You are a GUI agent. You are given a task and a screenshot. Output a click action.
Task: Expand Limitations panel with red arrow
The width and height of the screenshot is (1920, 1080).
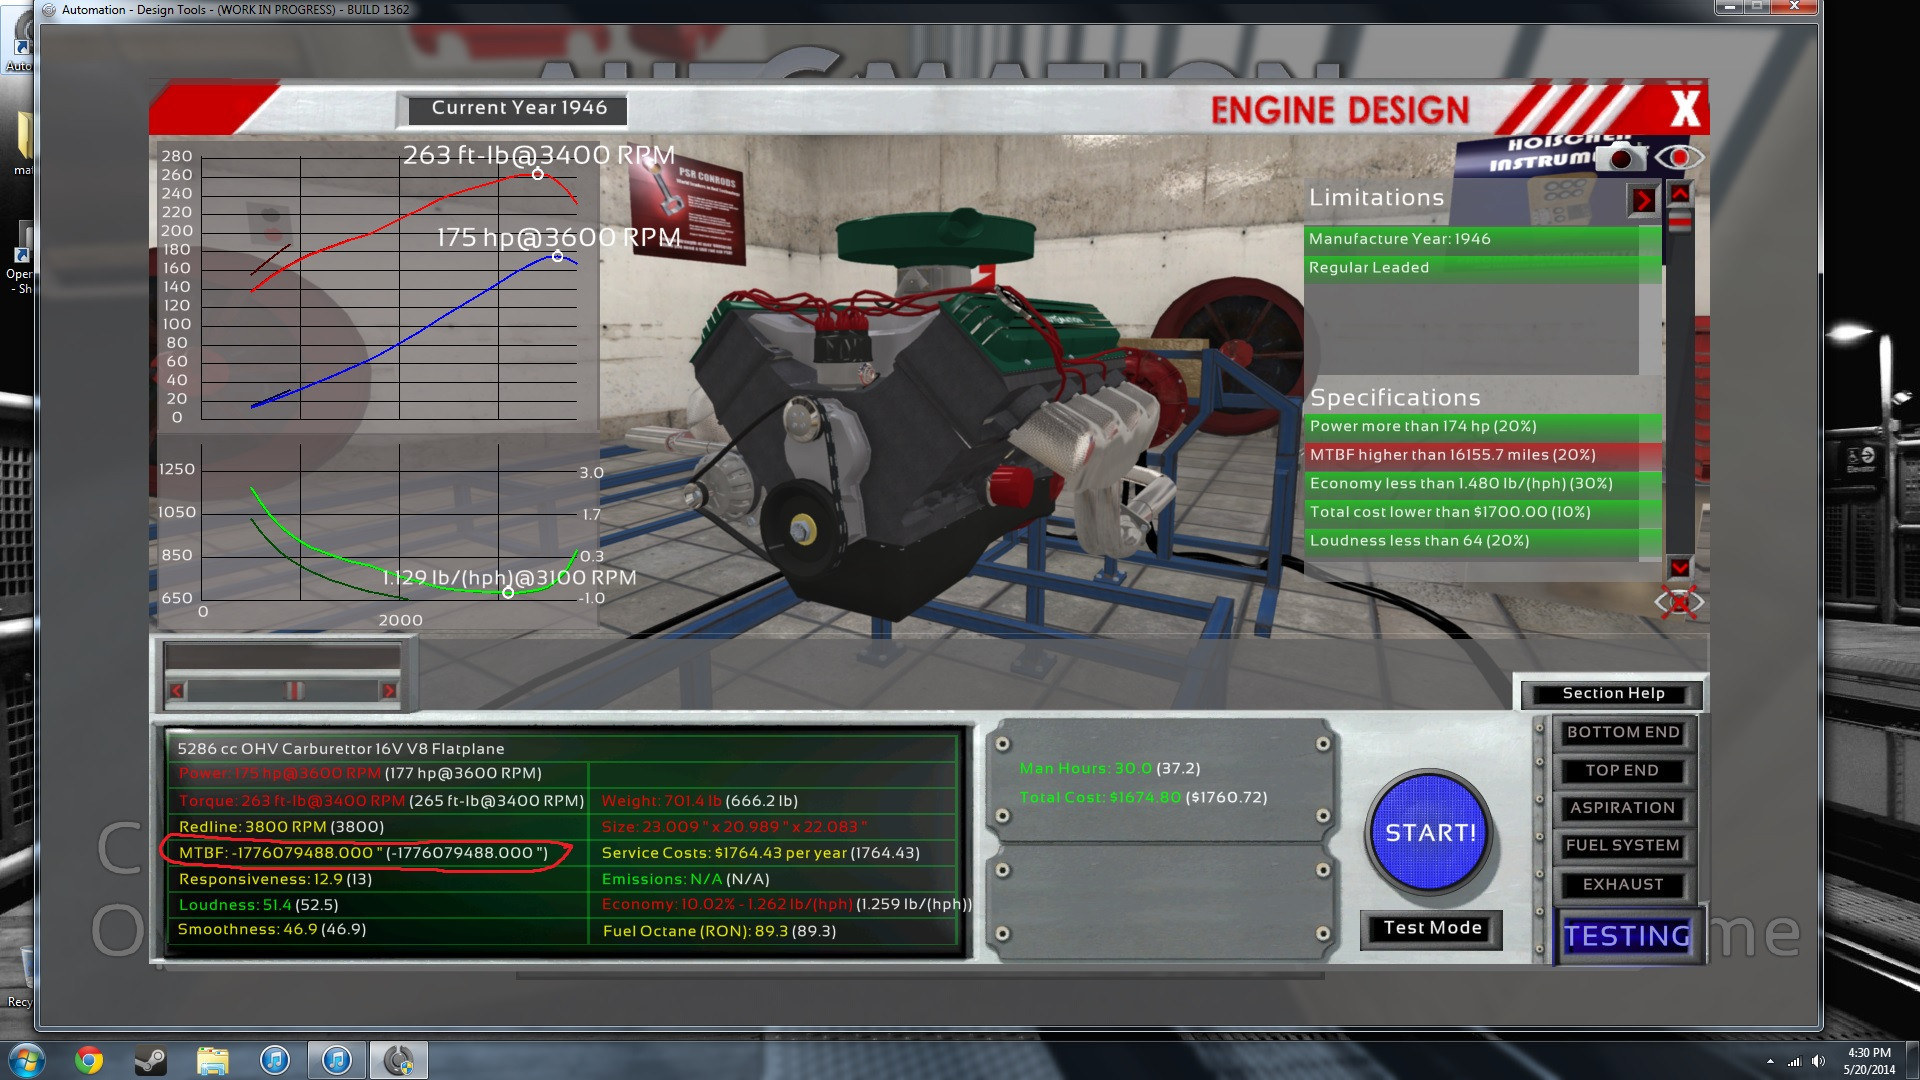tap(1642, 201)
